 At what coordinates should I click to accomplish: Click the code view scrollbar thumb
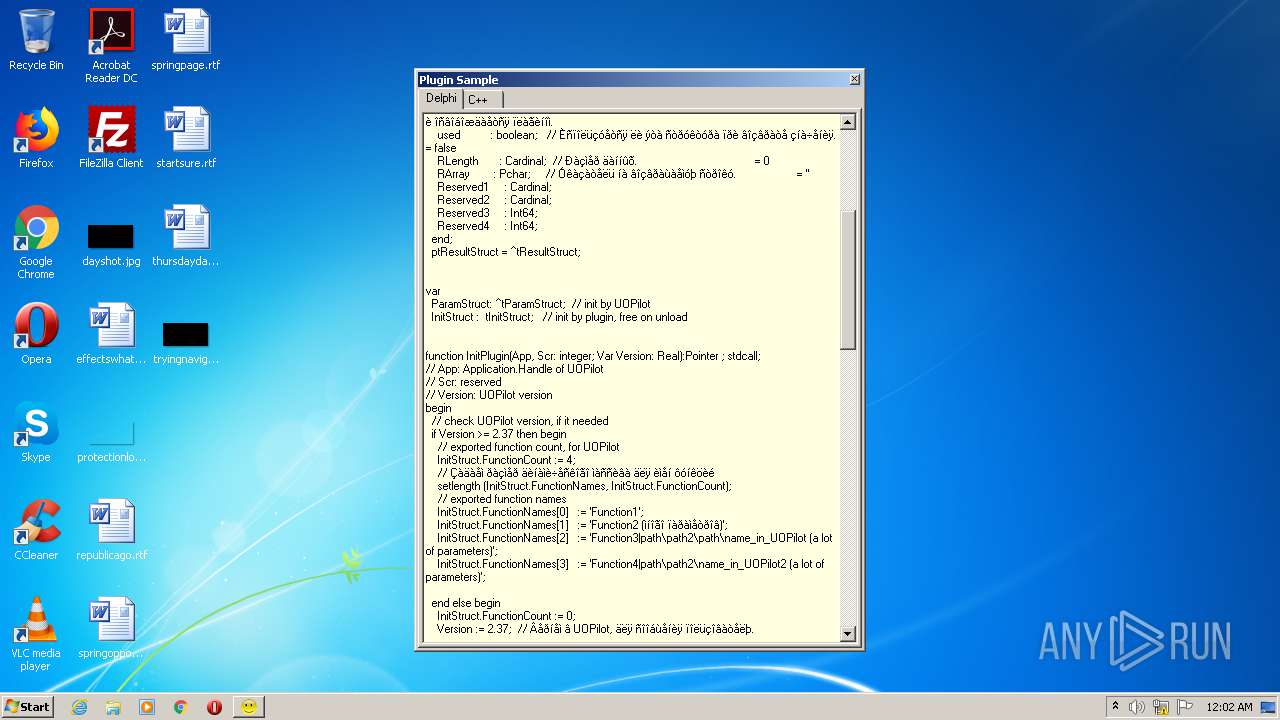pos(847,280)
